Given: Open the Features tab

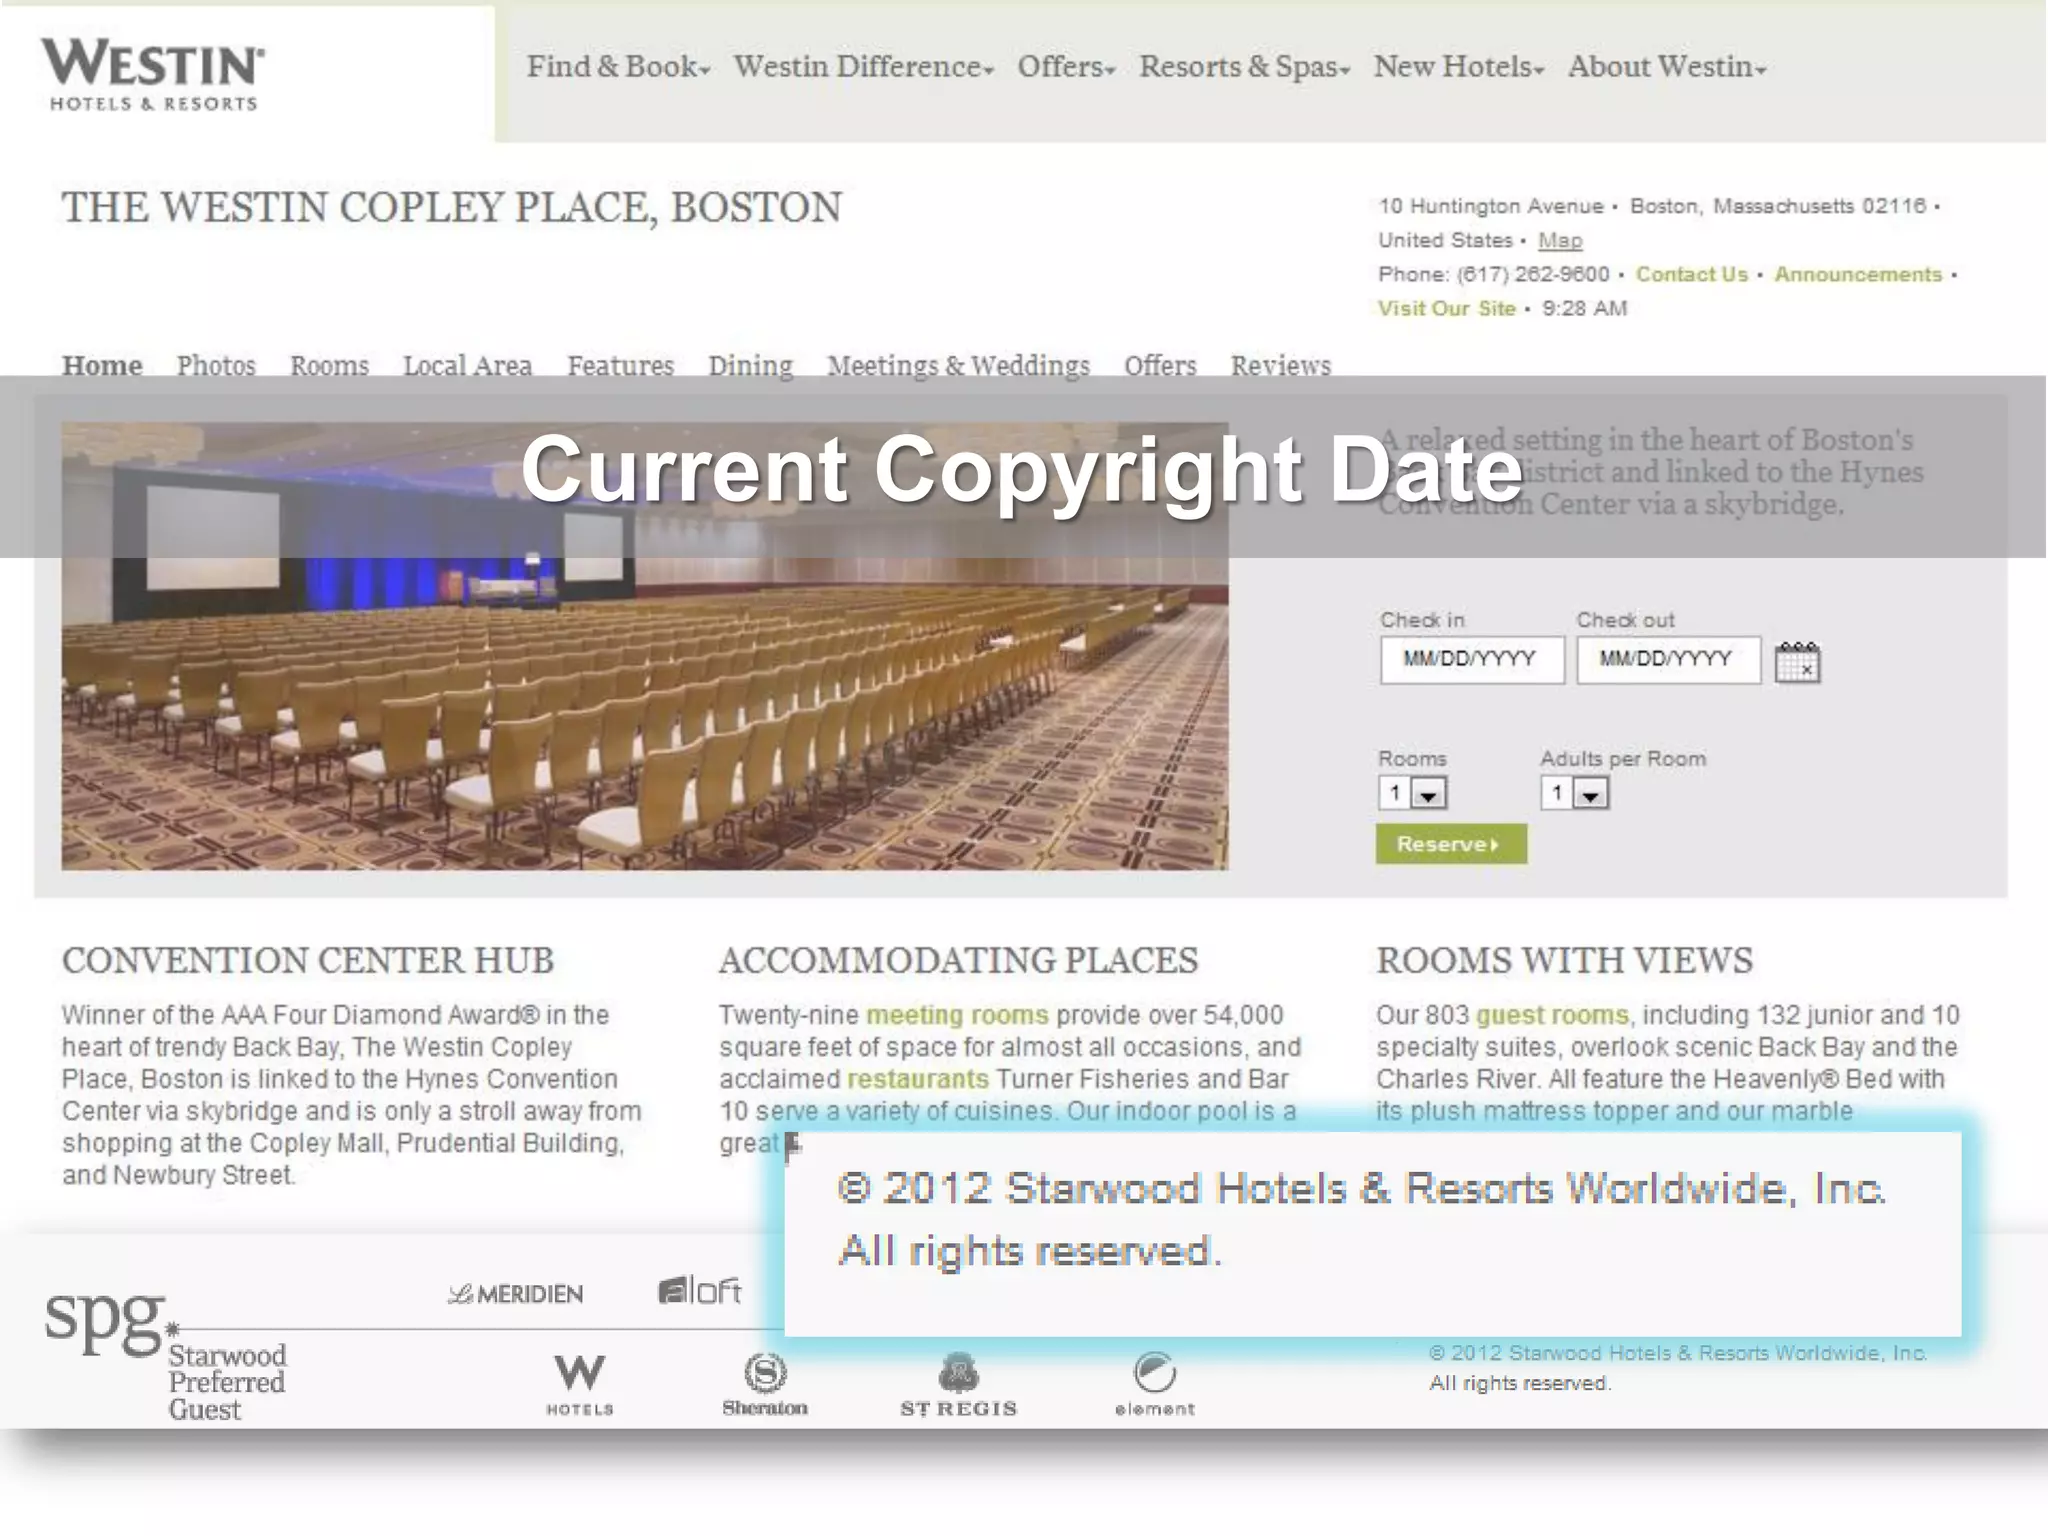Looking at the screenshot, I should tap(620, 366).
